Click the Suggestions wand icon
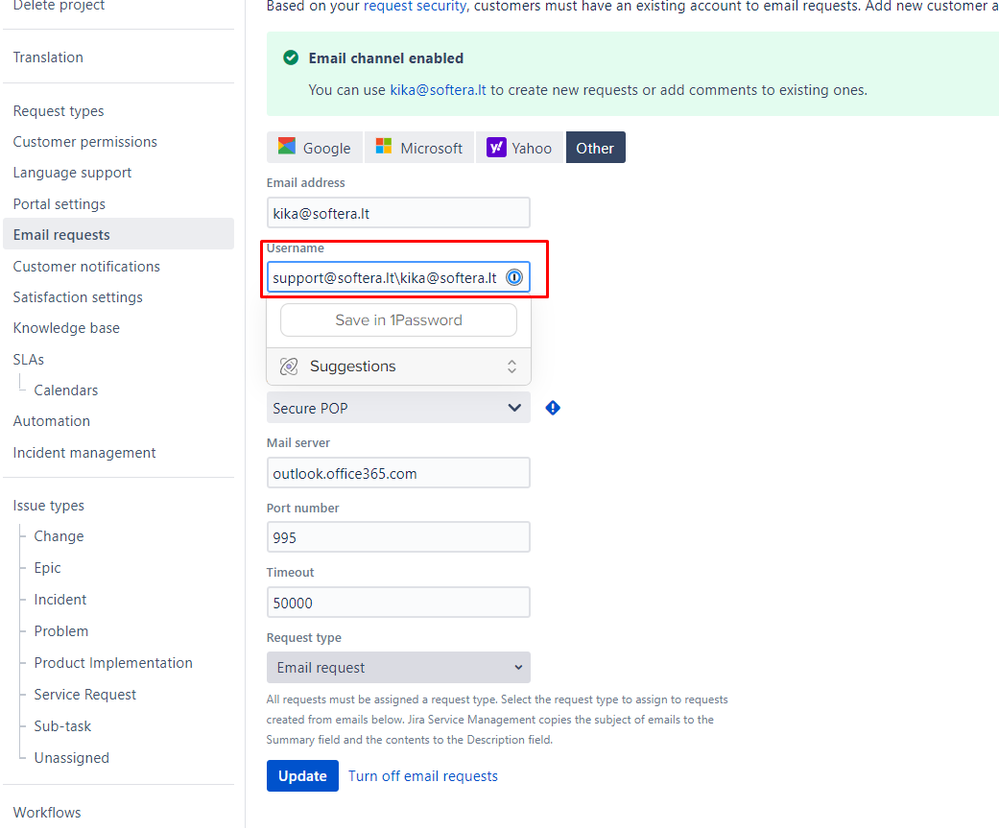 coord(289,366)
